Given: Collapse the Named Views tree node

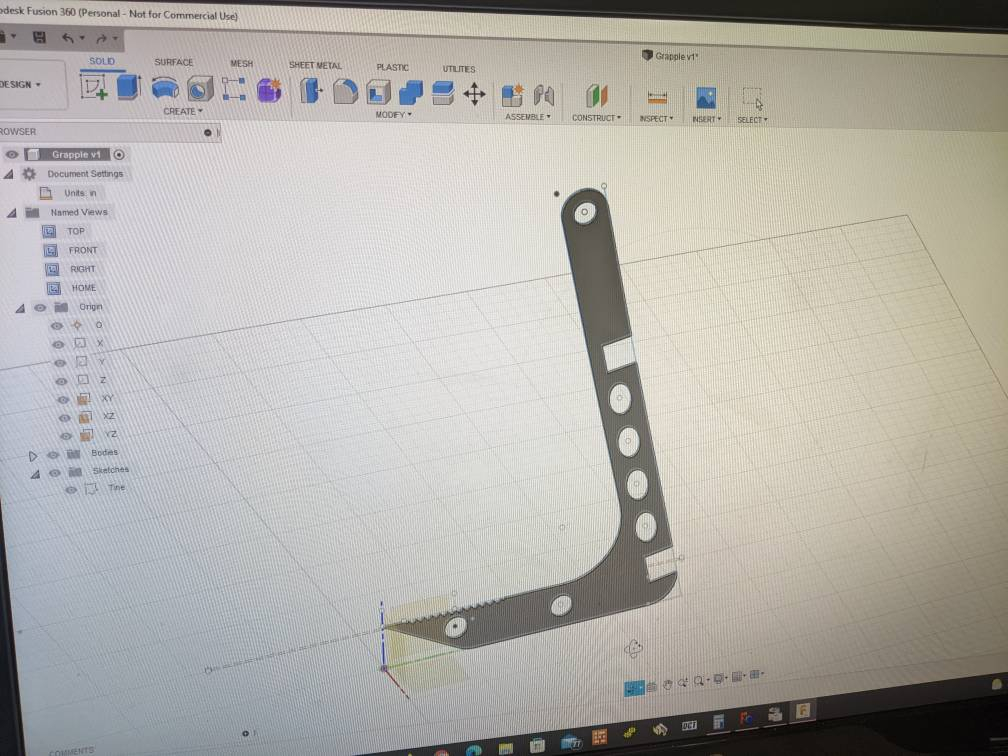Looking at the screenshot, I should coord(11,212).
